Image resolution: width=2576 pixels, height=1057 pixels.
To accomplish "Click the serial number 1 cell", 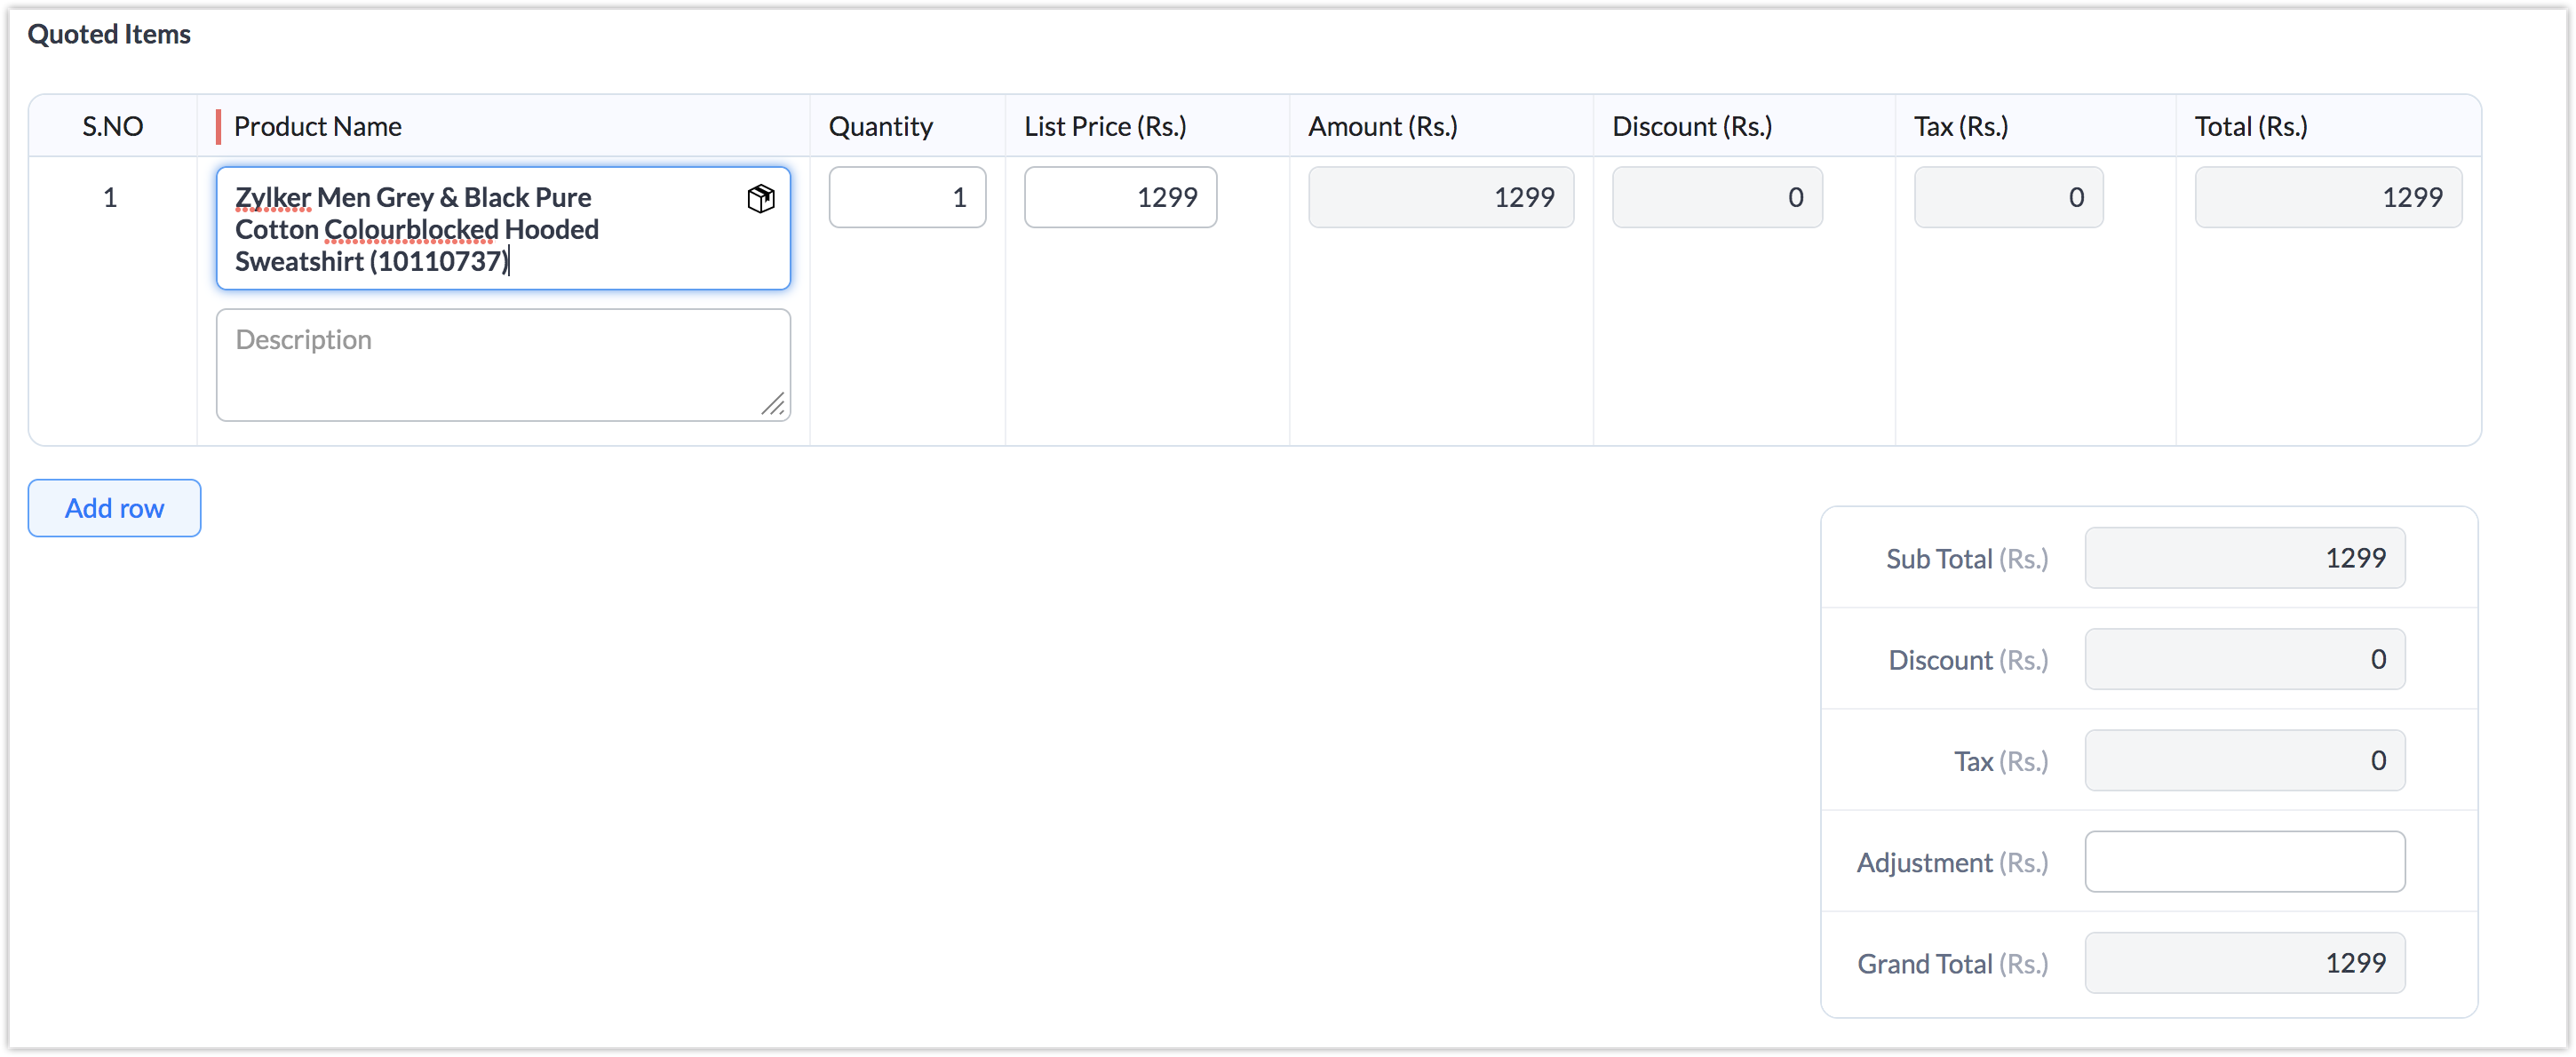I will click(110, 197).
